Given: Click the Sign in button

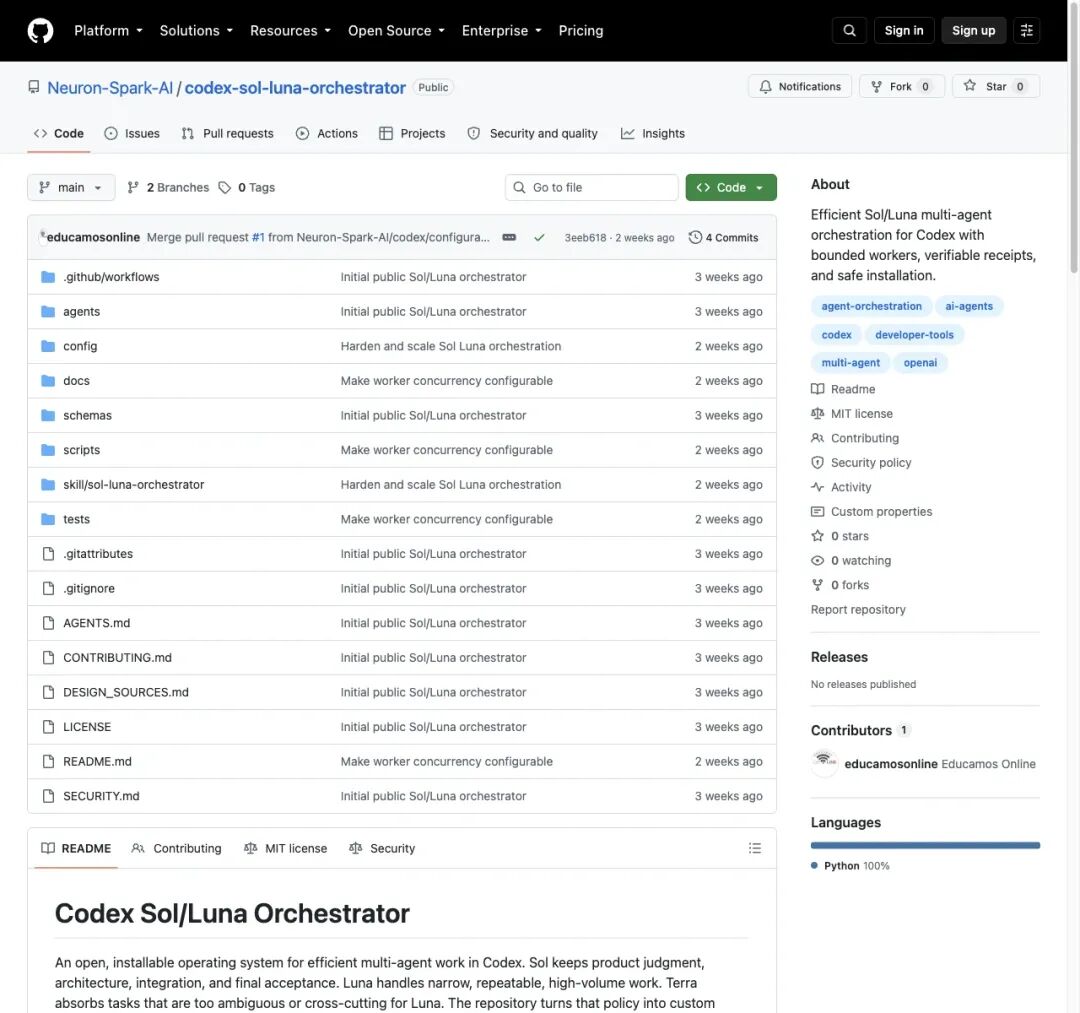Looking at the screenshot, I should tap(904, 30).
